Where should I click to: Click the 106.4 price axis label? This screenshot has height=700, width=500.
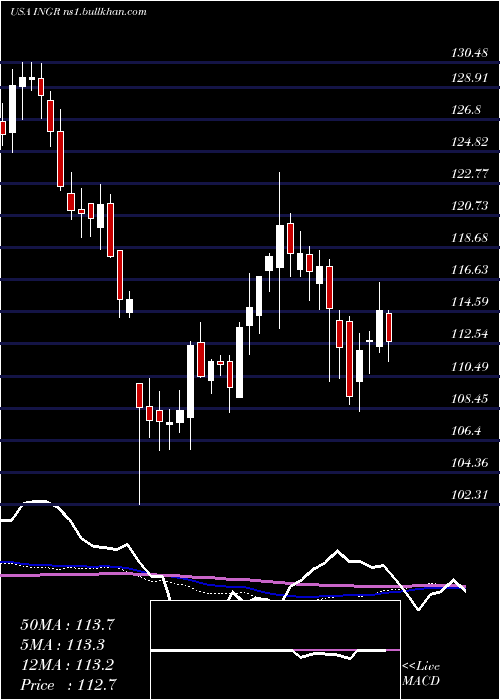point(466,431)
